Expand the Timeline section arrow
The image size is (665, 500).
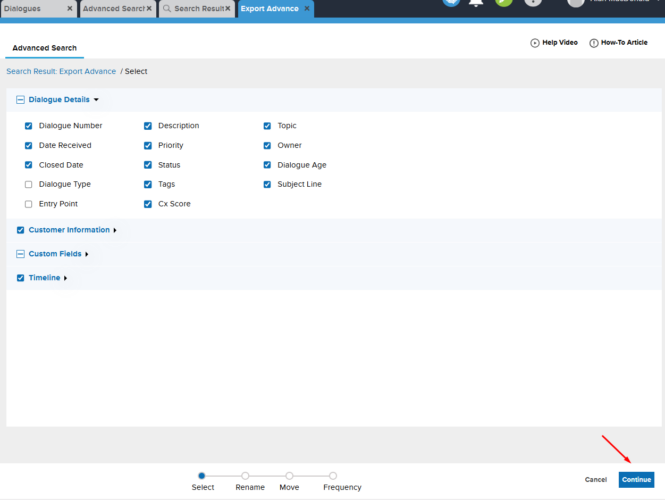click(x=65, y=278)
